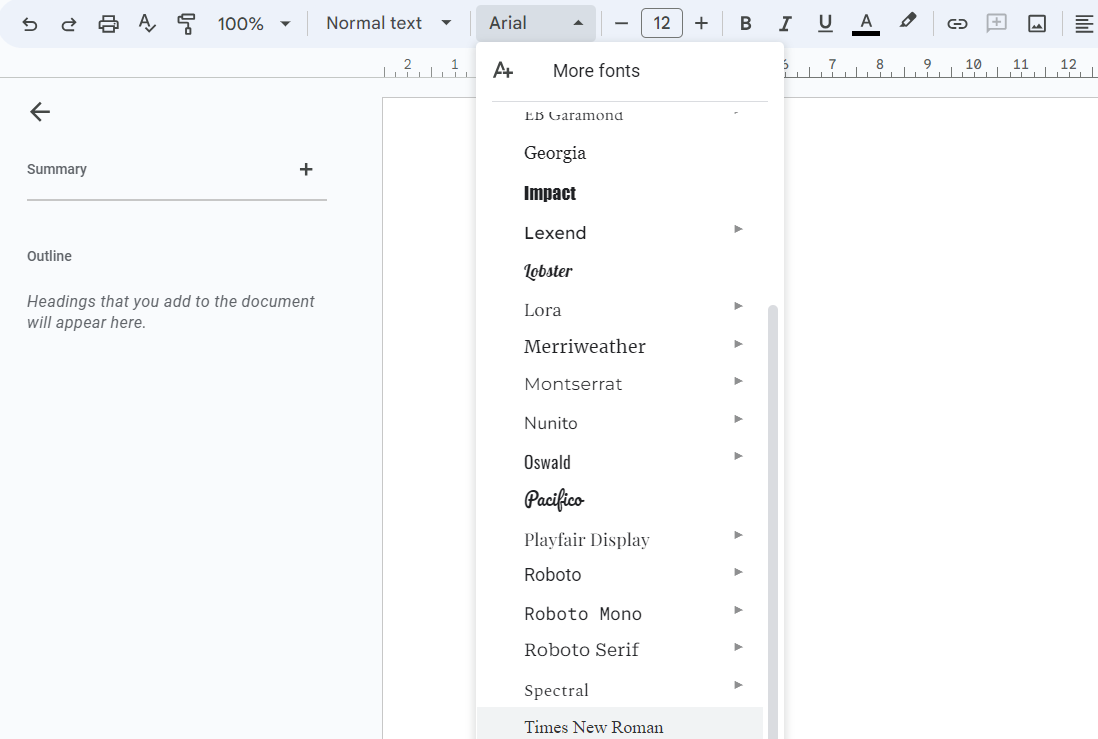Insert a link using the link icon

click(x=957, y=24)
